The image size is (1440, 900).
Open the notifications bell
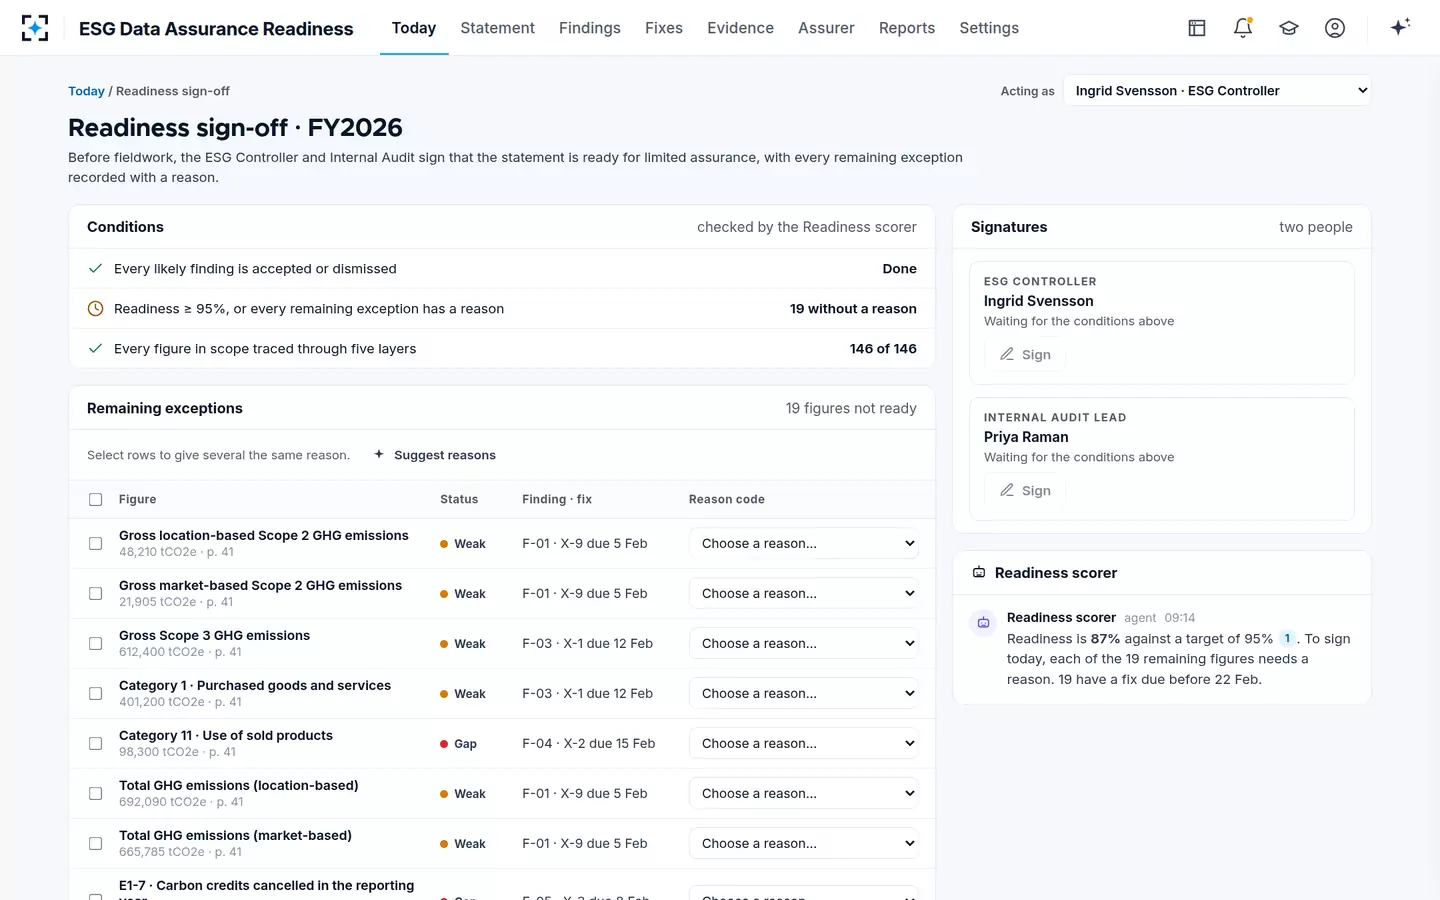[x=1243, y=28]
